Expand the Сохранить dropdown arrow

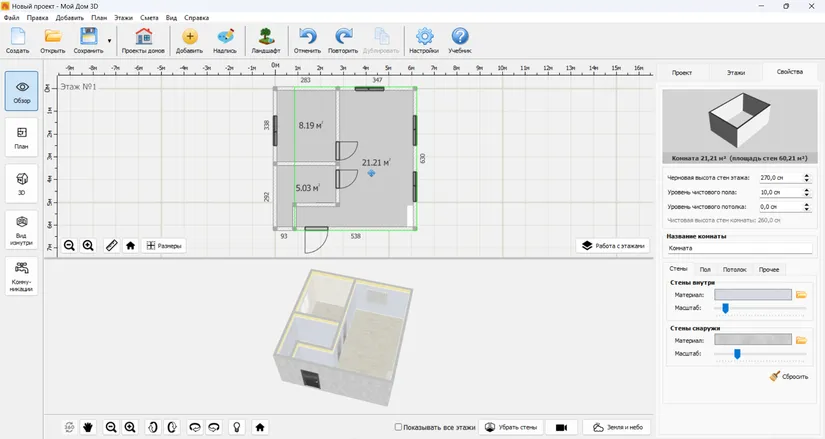(109, 41)
